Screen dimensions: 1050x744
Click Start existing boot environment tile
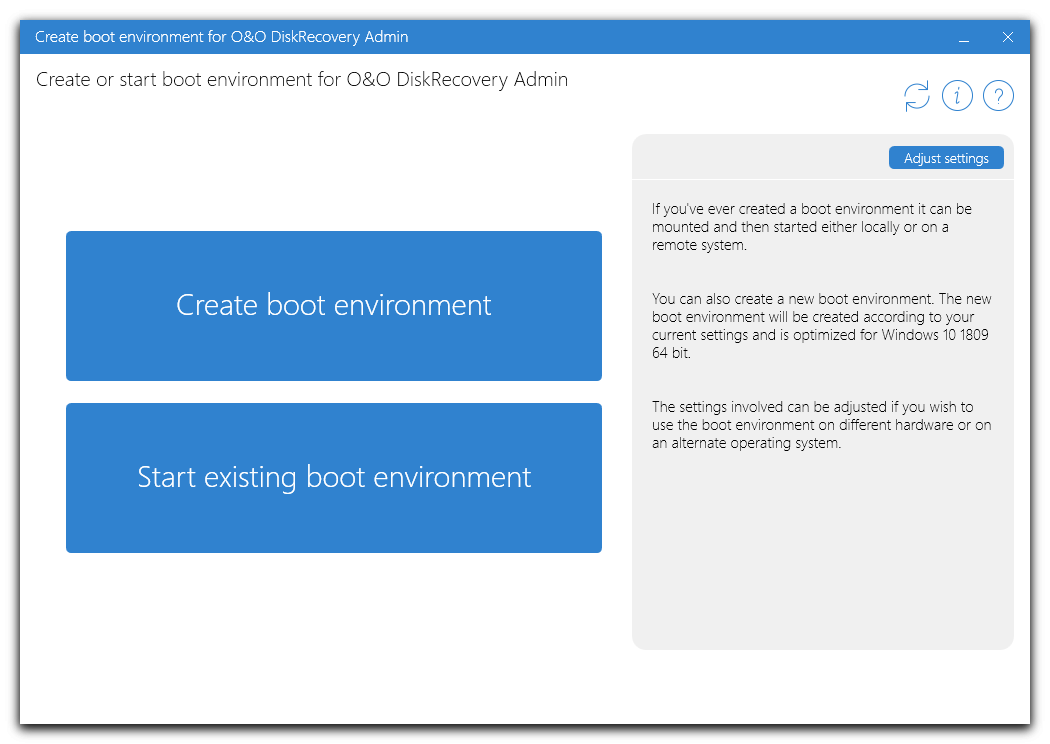[x=333, y=477]
